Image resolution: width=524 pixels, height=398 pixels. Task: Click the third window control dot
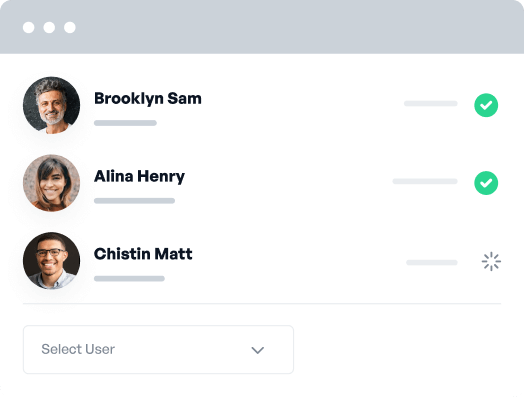70,27
